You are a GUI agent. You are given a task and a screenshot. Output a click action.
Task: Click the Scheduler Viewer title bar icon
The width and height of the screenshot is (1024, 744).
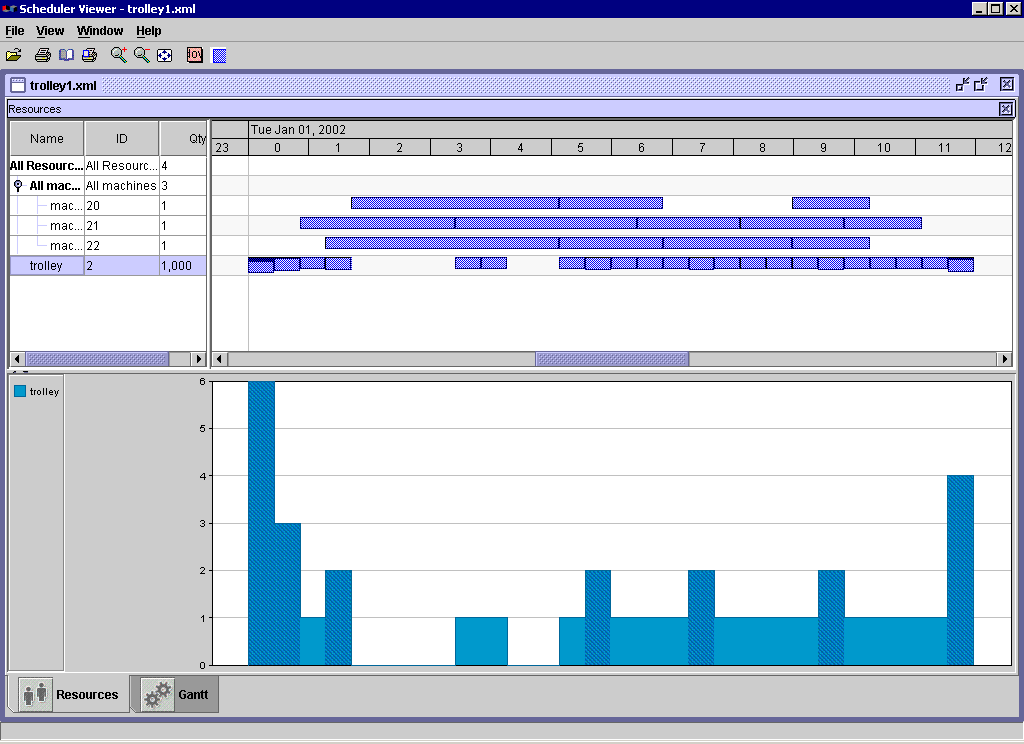[x=9, y=8]
